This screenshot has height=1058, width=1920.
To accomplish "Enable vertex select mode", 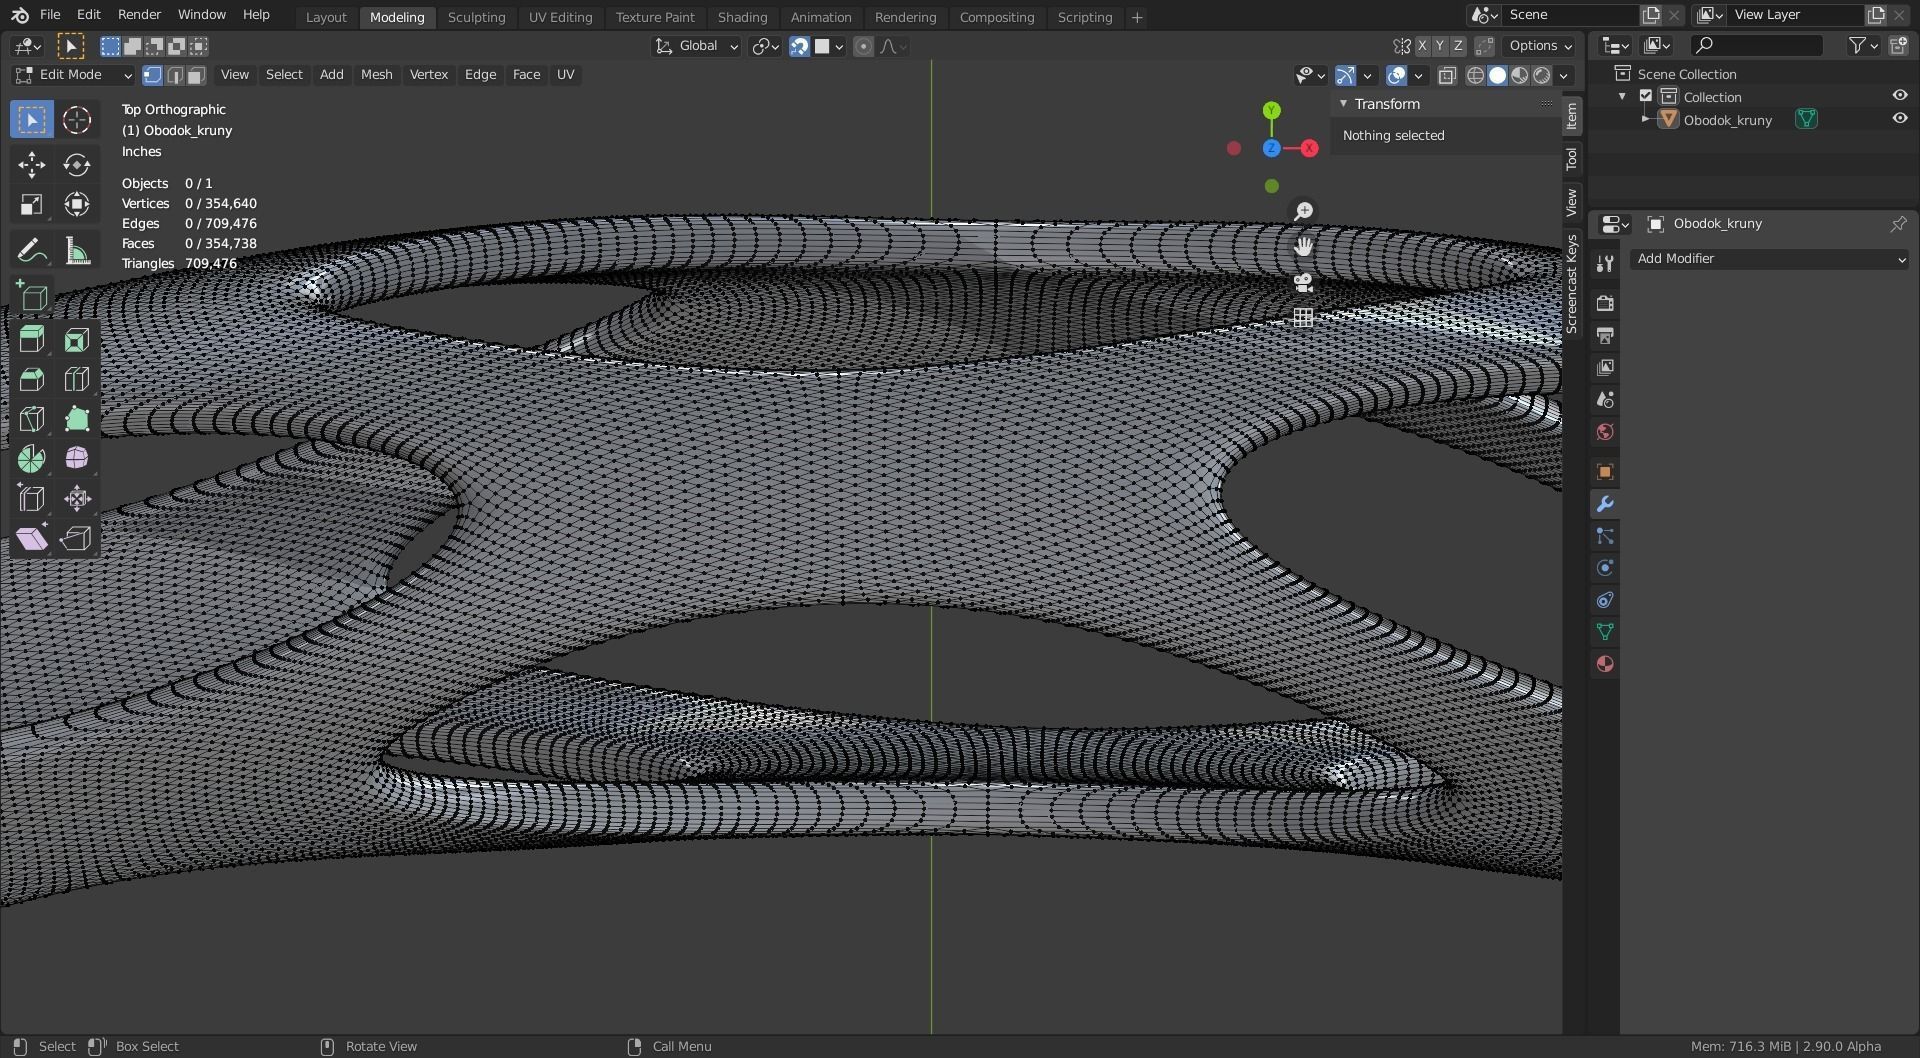I will [x=153, y=75].
